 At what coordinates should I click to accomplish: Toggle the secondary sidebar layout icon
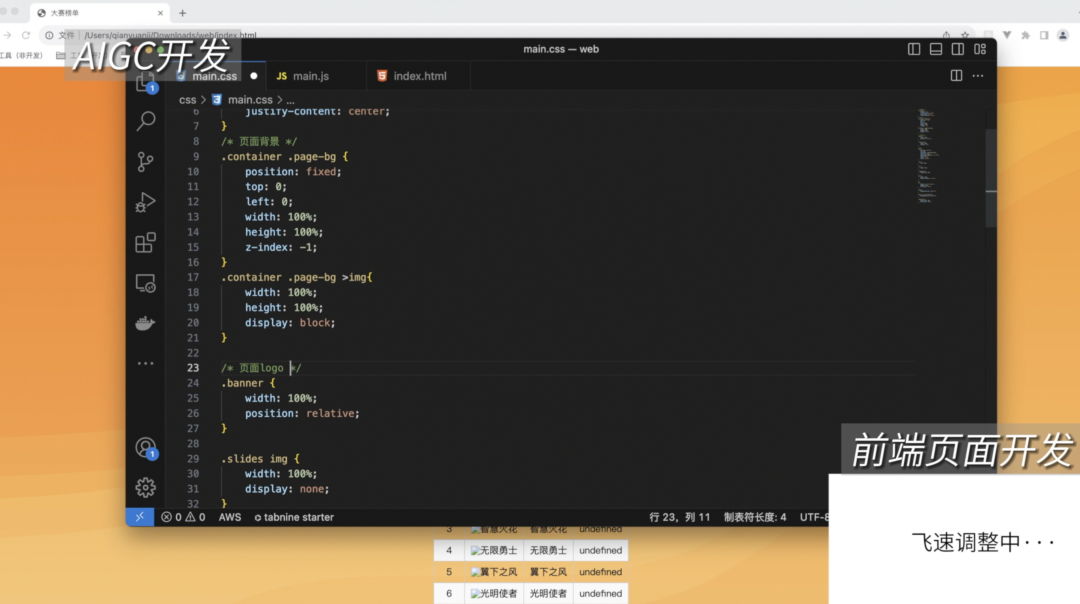pyautogui.click(x=958, y=49)
